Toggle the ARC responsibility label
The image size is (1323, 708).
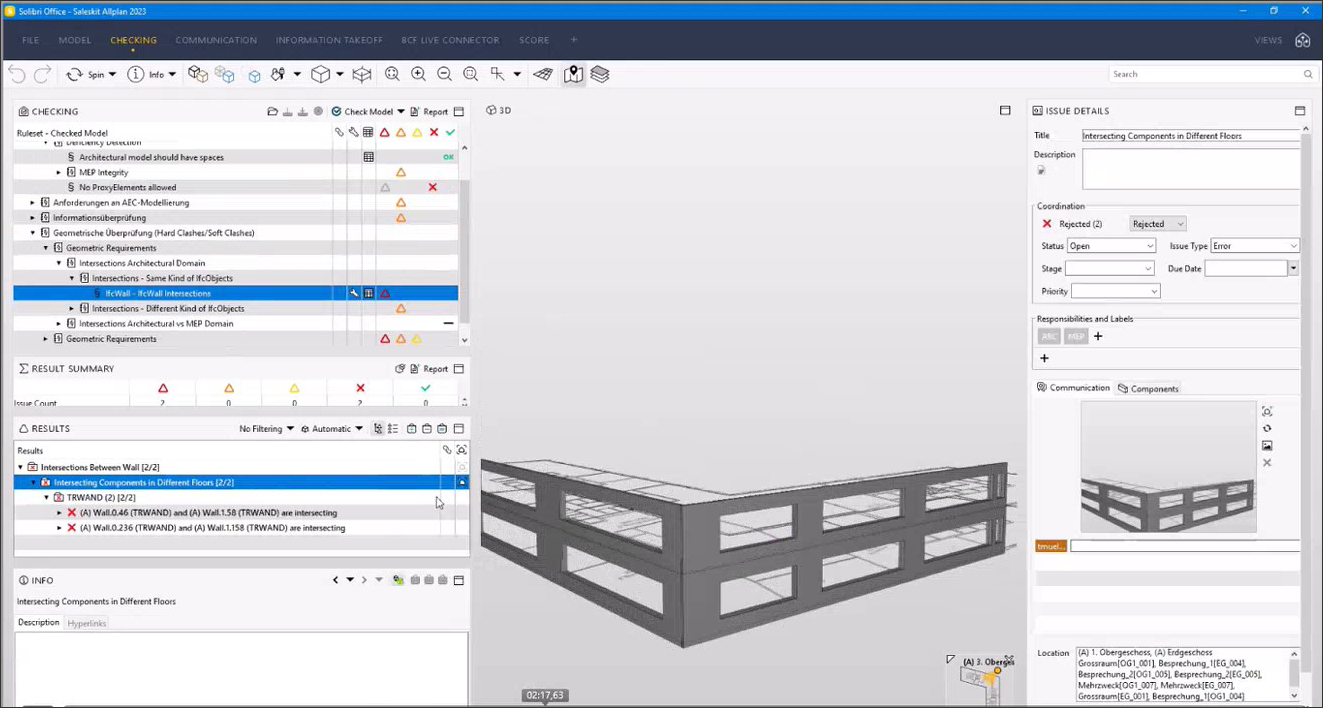pyautogui.click(x=1049, y=336)
